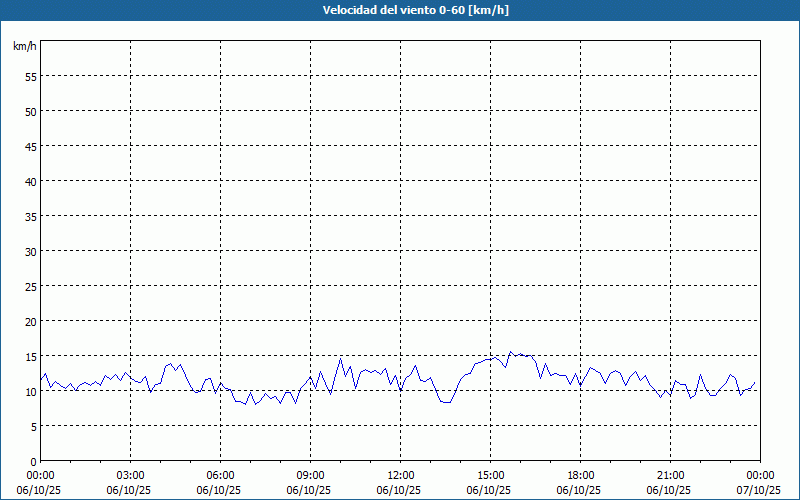Click the 21:00 time label
The image size is (800, 500).
(x=670, y=475)
